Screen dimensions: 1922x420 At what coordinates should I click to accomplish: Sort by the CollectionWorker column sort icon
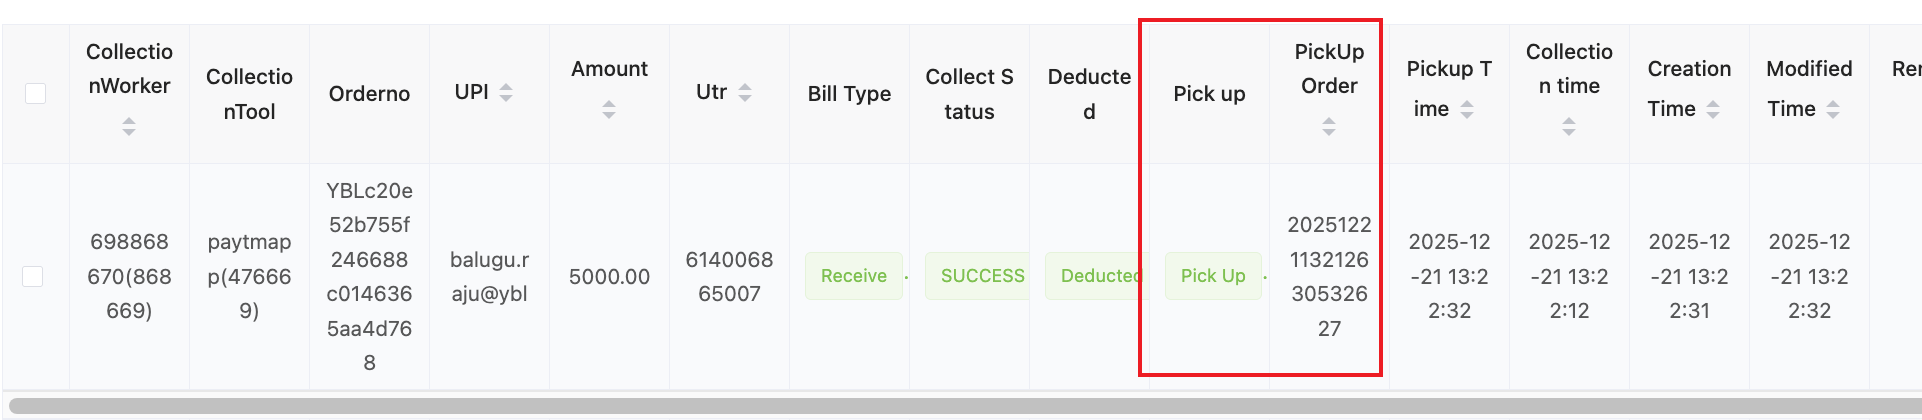(129, 126)
